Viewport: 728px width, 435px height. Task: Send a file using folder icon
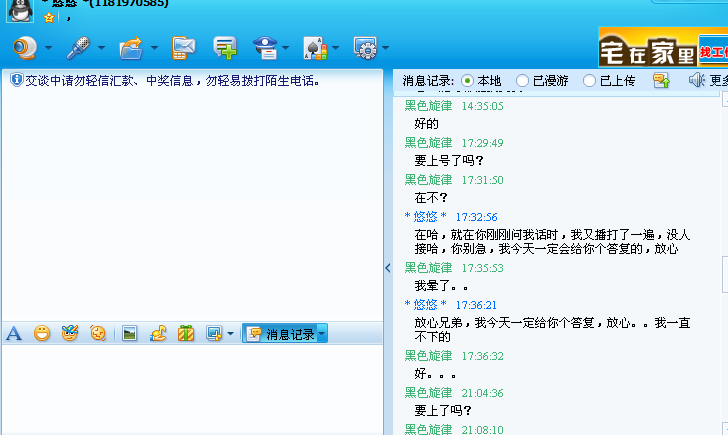coord(131,48)
